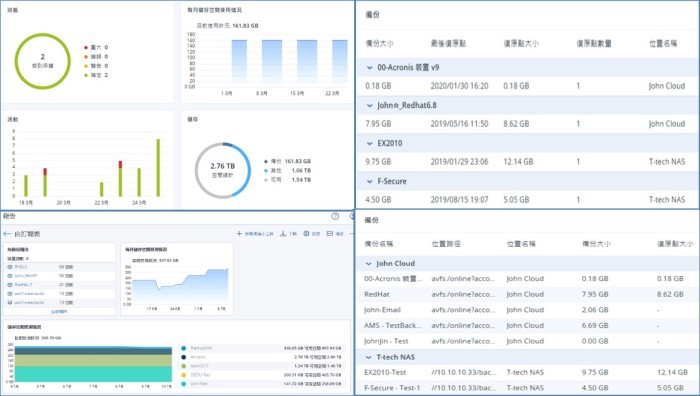Click the 2.06 GB backup size cell
This screenshot has height=396, width=700.
[x=595, y=310]
